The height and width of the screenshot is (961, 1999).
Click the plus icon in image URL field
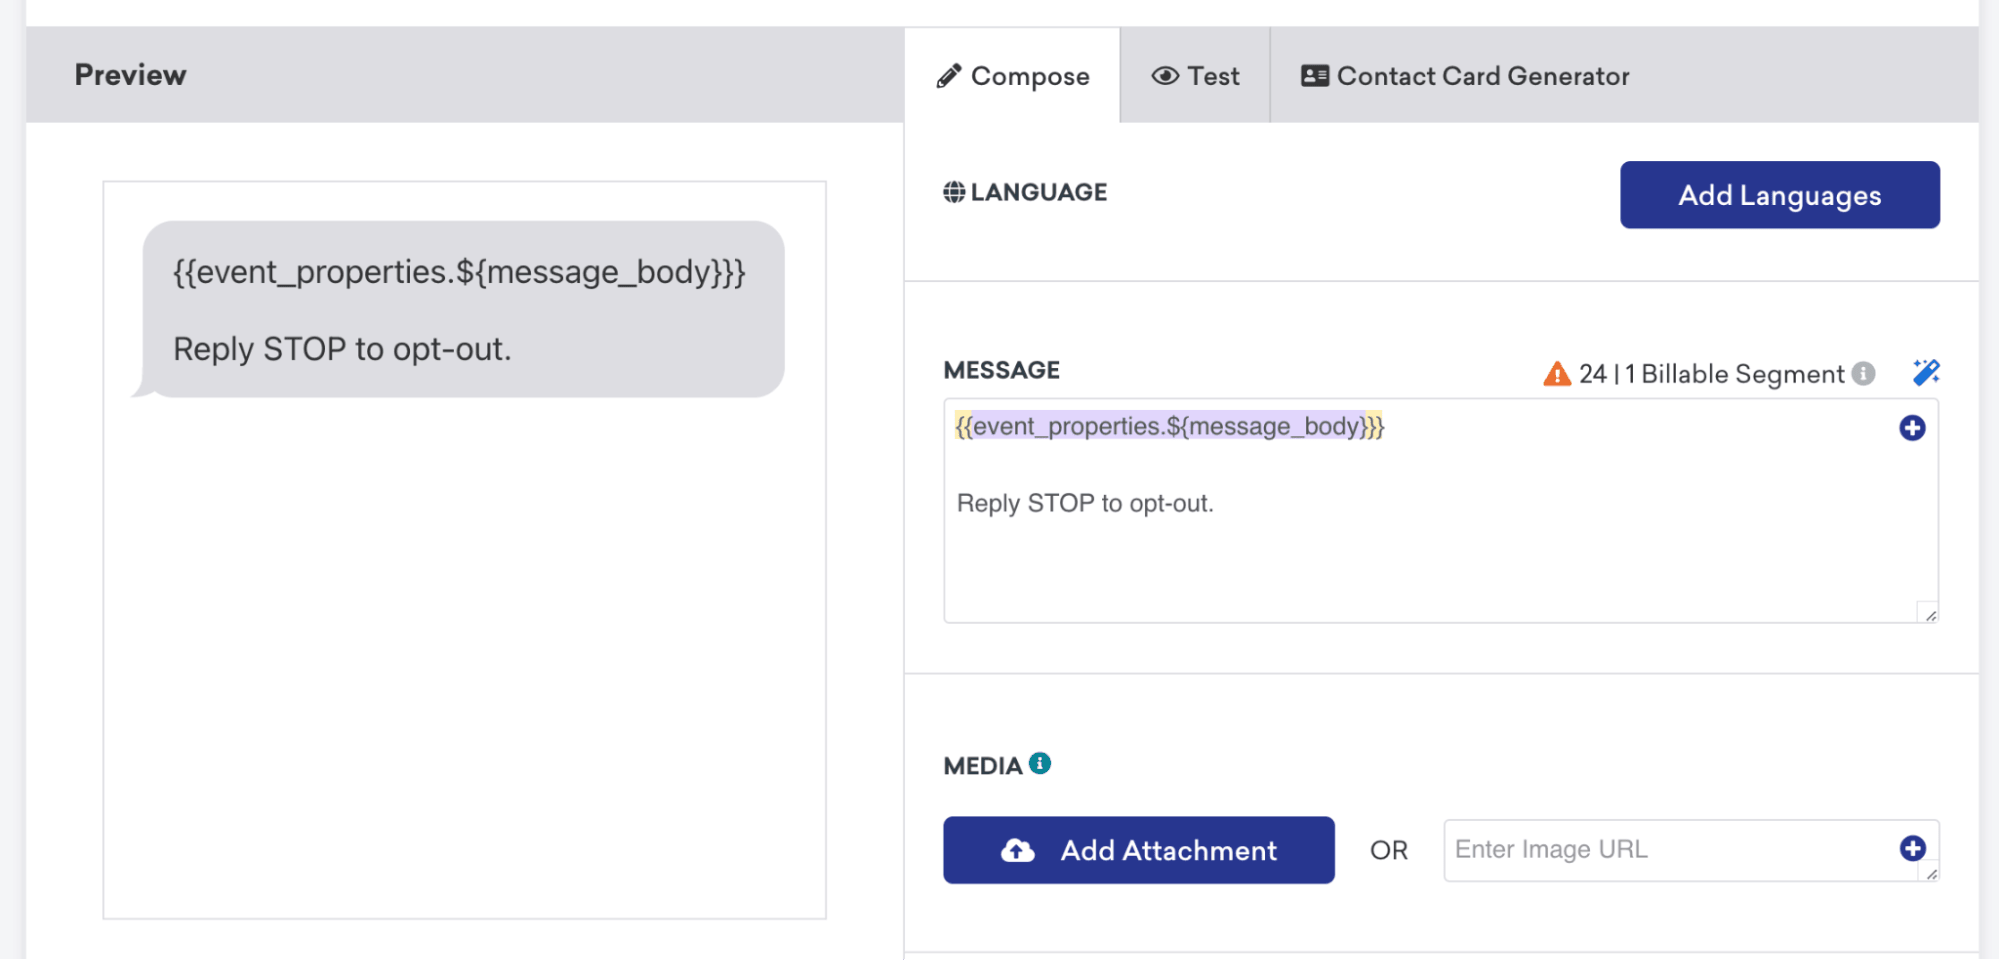click(x=1912, y=848)
